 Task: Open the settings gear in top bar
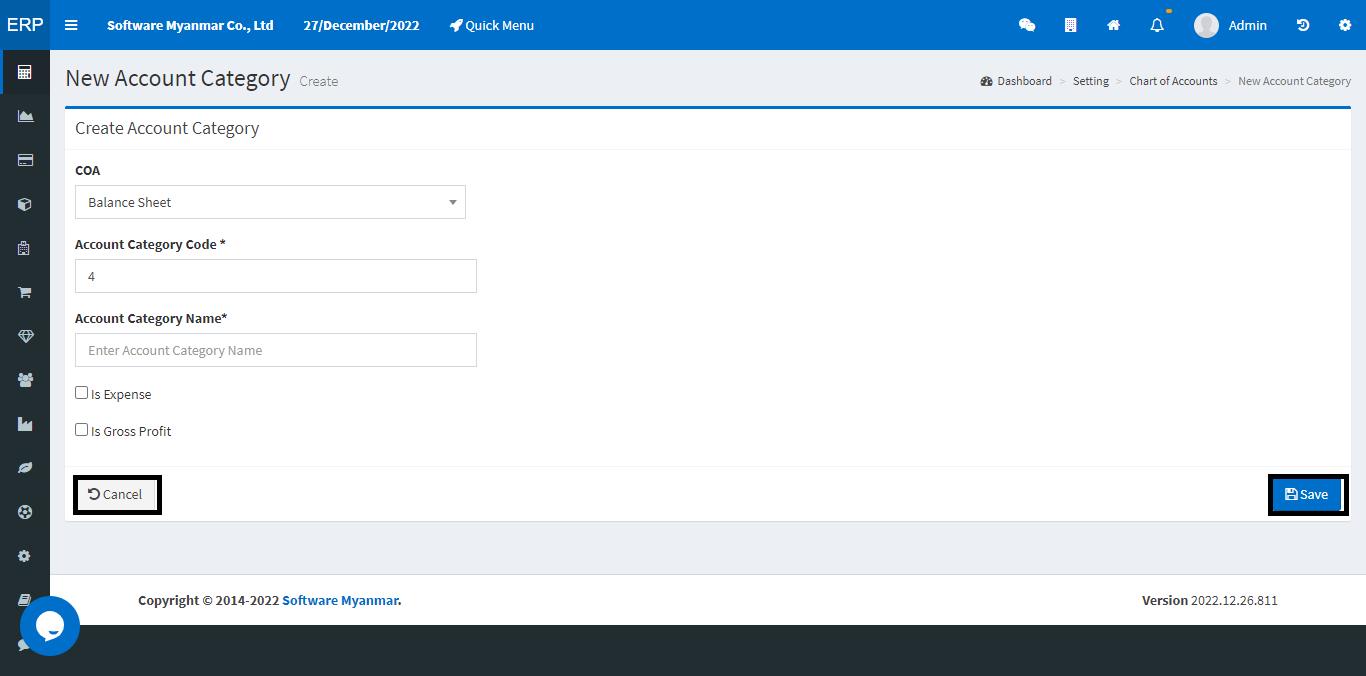click(1345, 25)
